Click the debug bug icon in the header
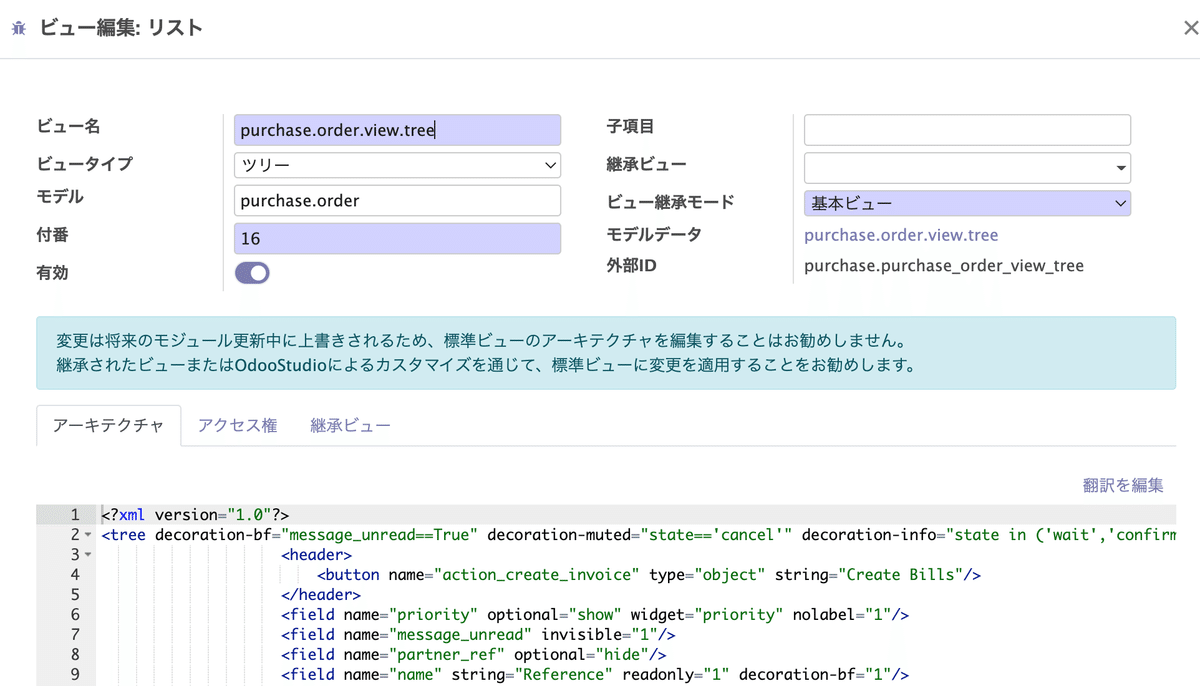Viewport: 1200px width, 686px height. 17,28
